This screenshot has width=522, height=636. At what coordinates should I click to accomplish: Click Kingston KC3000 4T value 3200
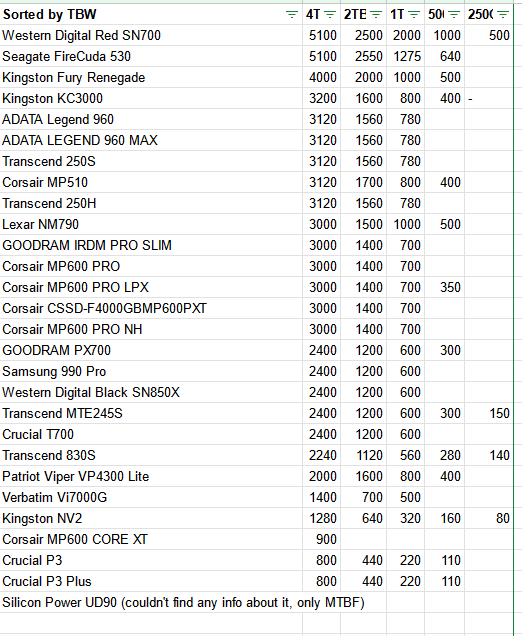[321, 99]
